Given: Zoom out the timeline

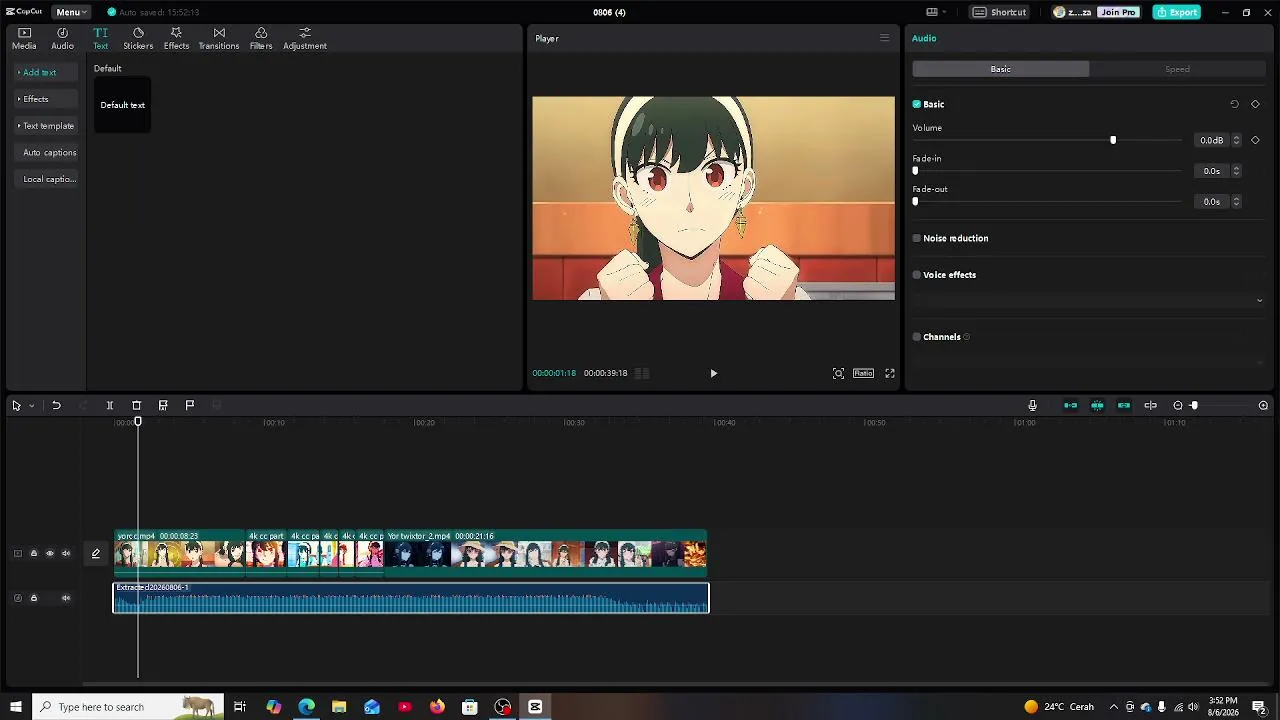Looking at the screenshot, I should (x=1178, y=405).
